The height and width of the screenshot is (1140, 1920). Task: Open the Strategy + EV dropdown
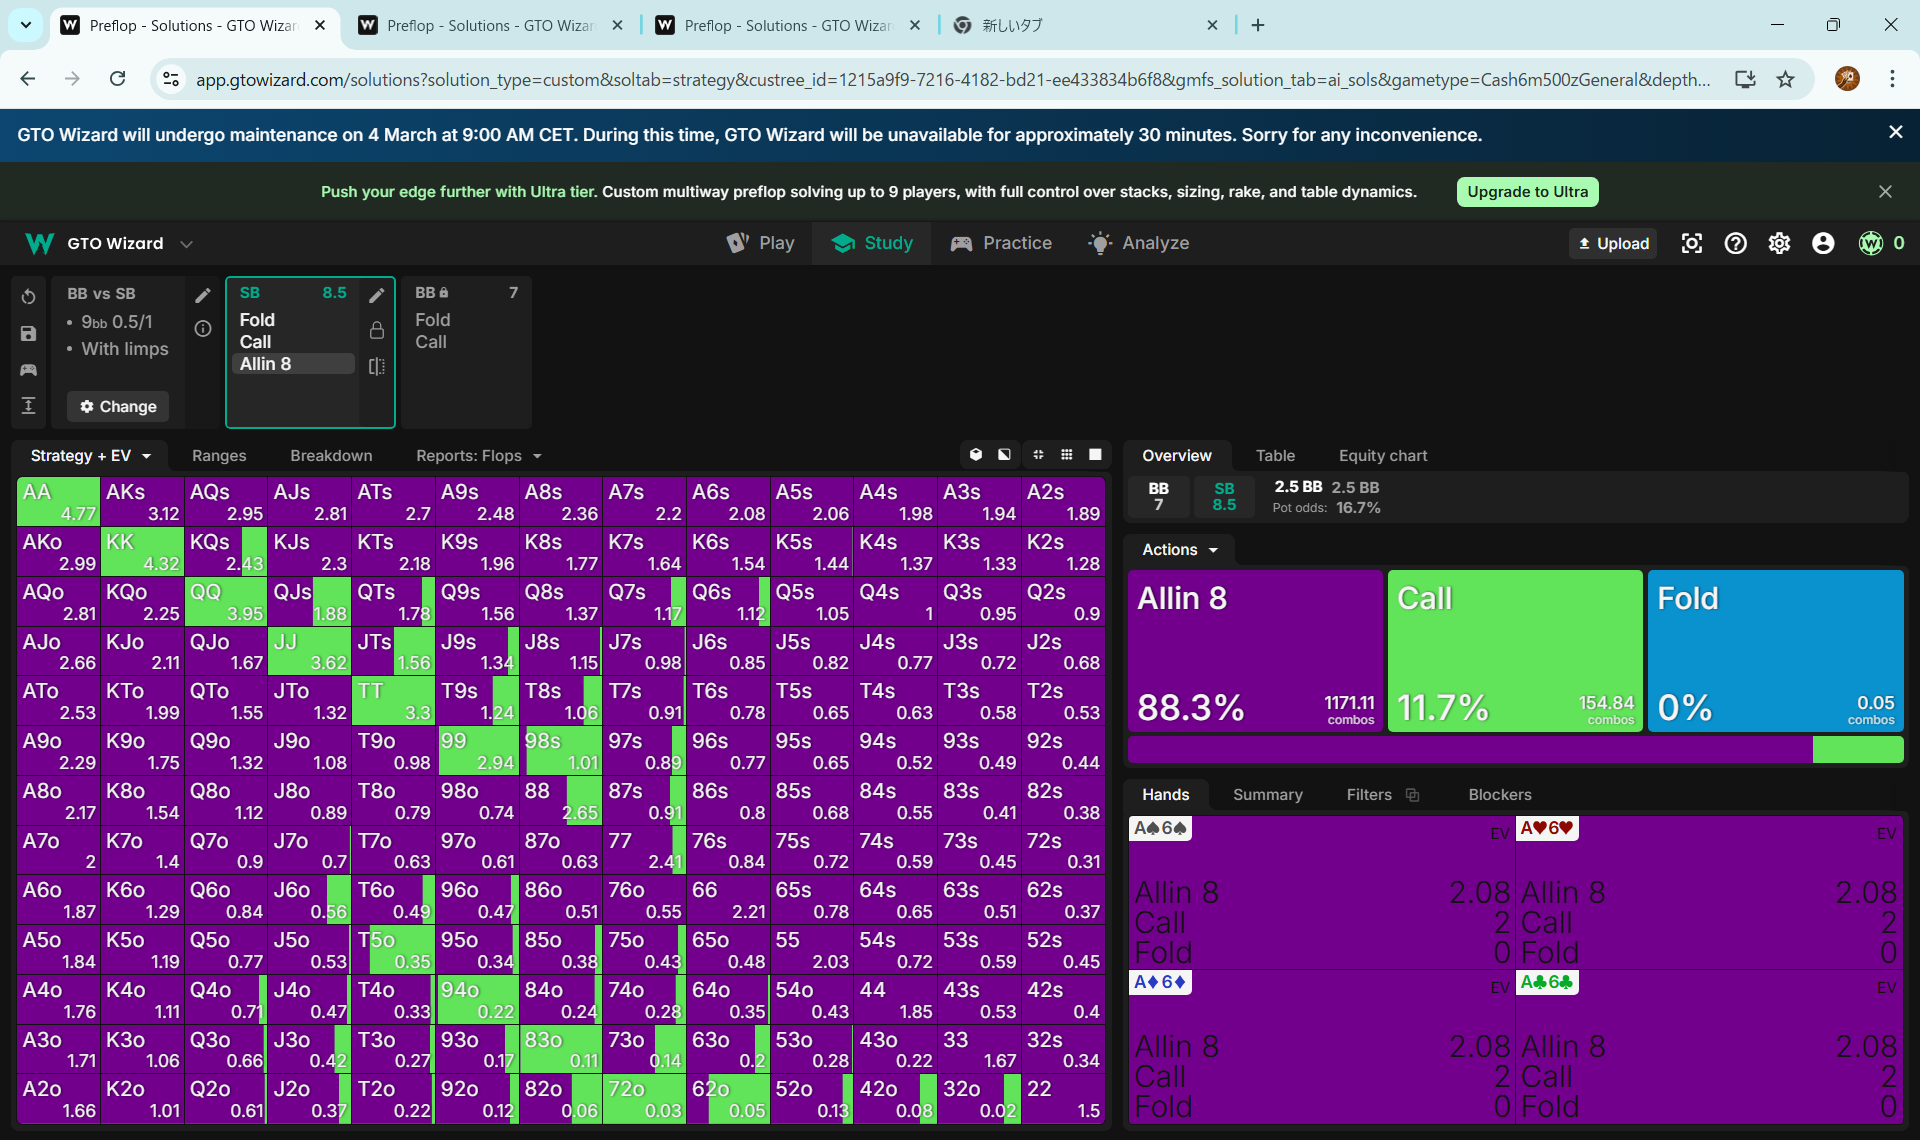[x=90, y=456]
